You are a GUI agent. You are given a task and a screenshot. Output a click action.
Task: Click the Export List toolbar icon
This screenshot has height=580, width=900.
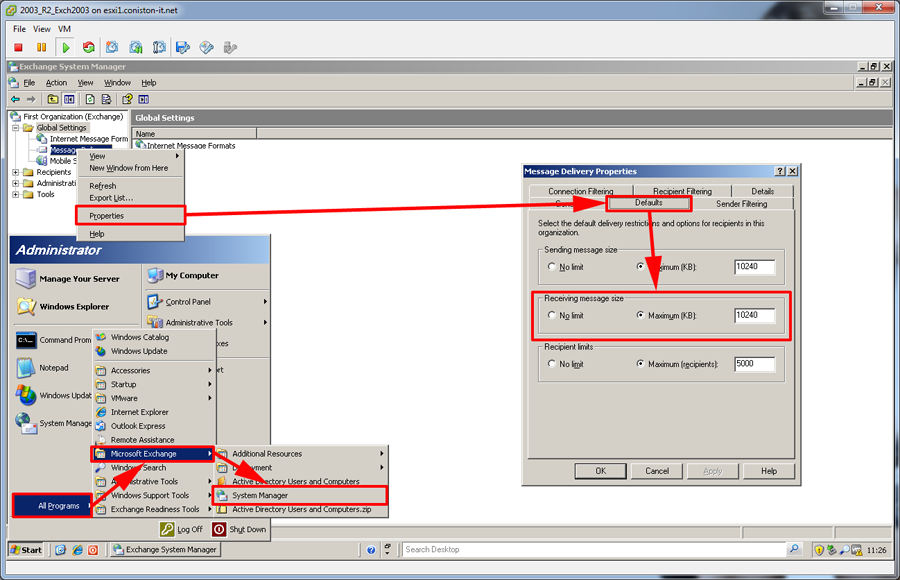coord(107,99)
